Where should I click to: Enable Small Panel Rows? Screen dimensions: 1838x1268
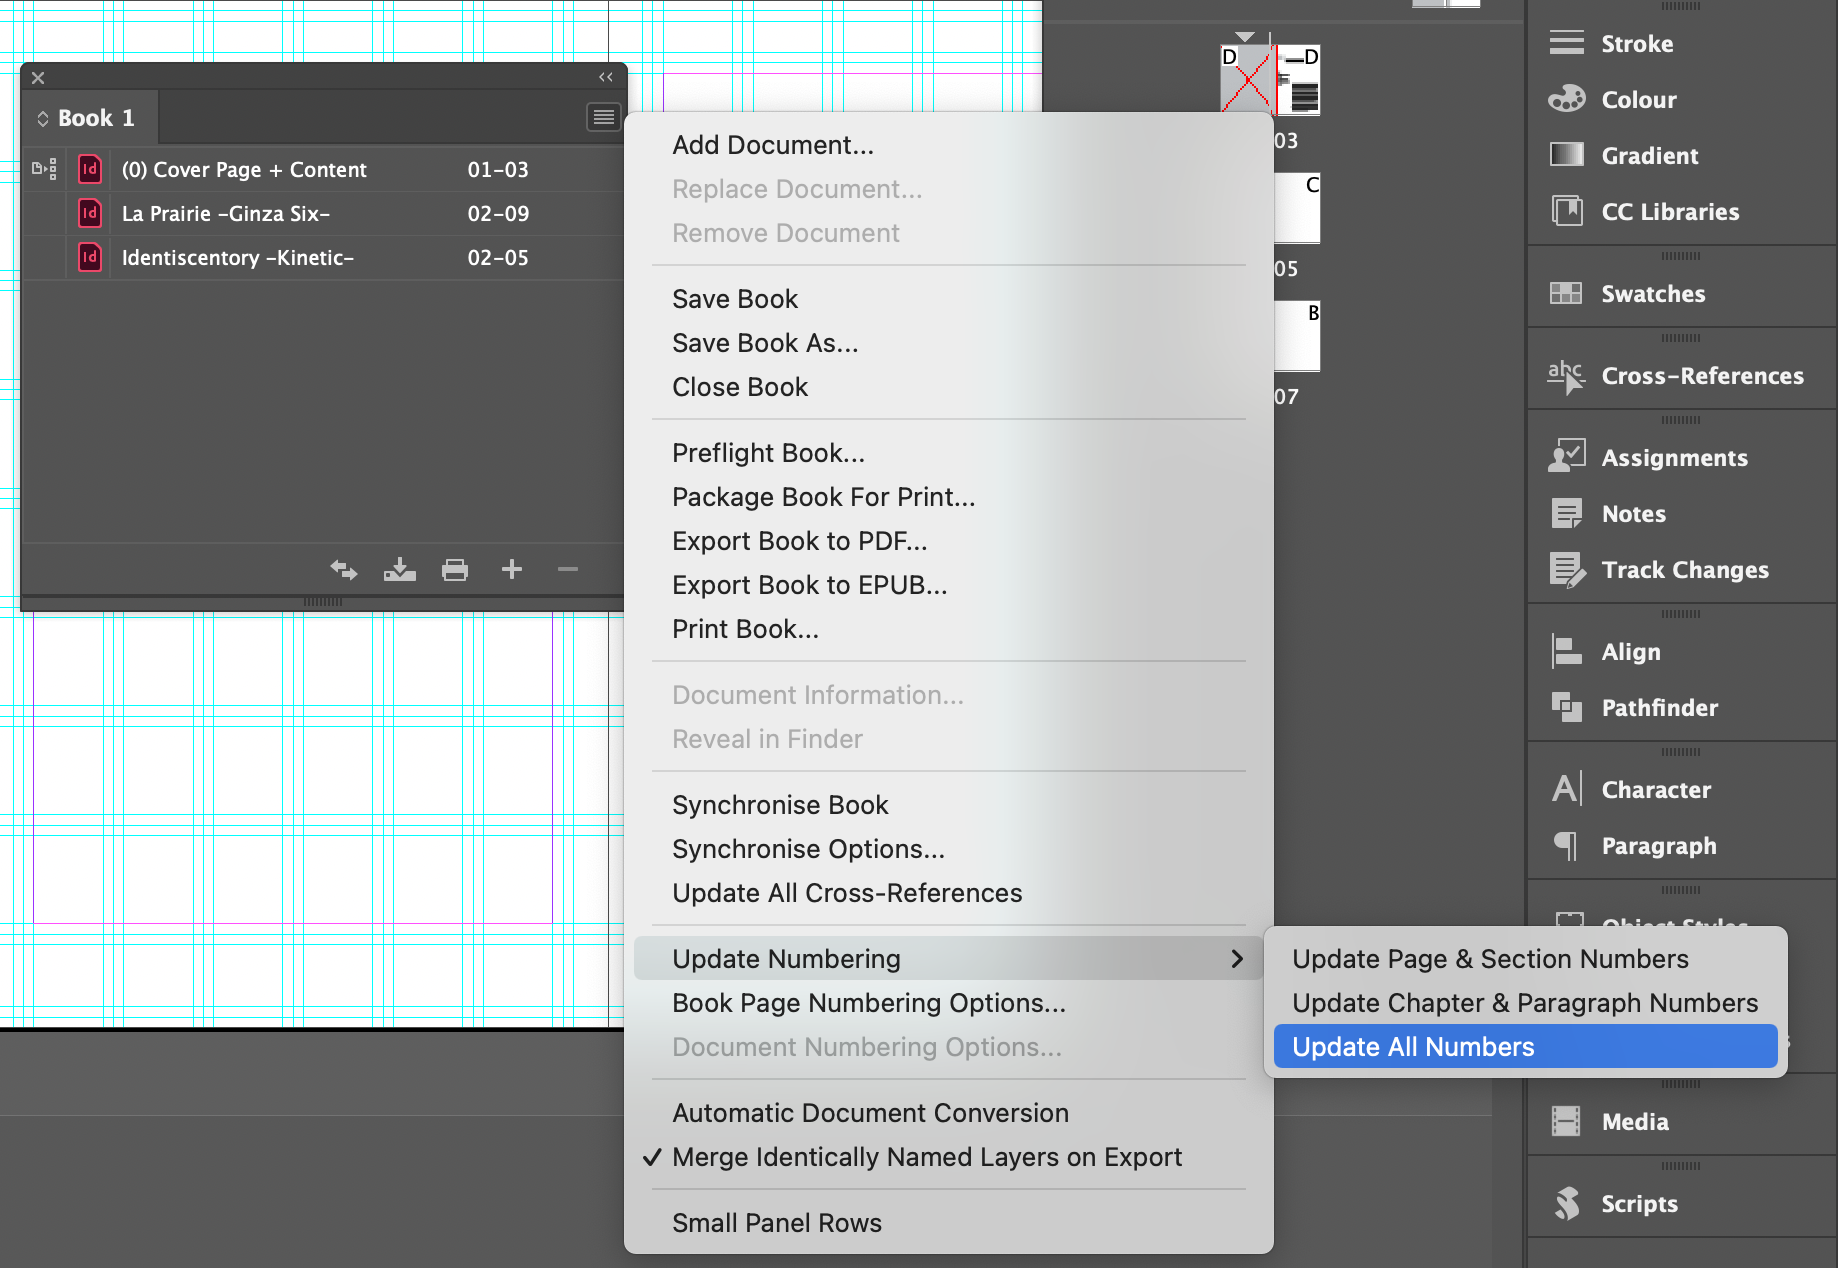(777, 1222)
